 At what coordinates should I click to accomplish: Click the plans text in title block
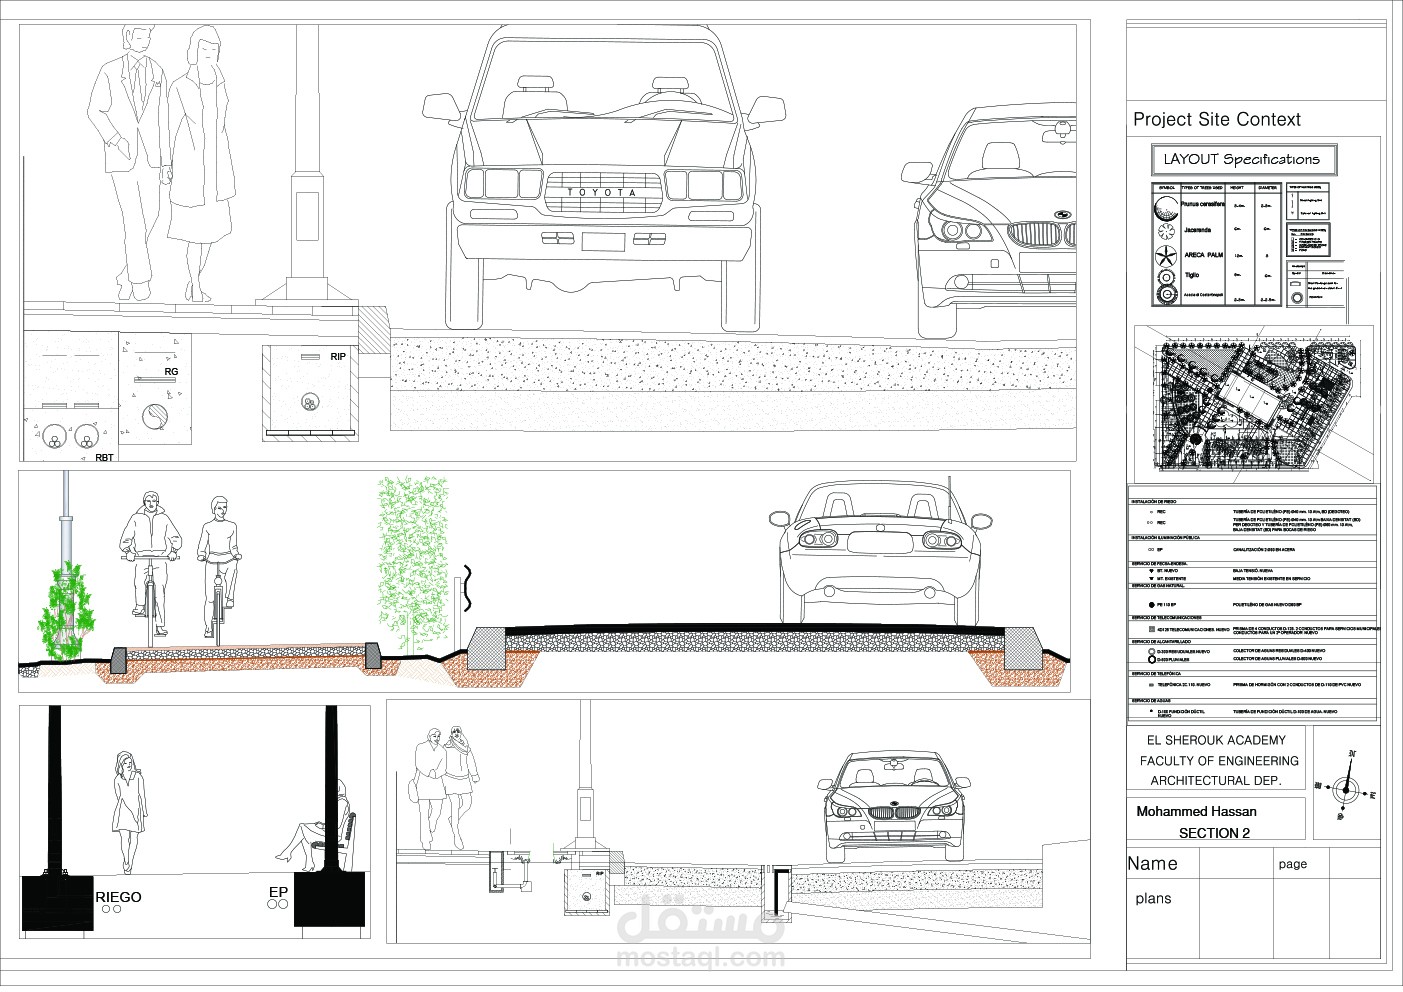[x=1153, y=898]
